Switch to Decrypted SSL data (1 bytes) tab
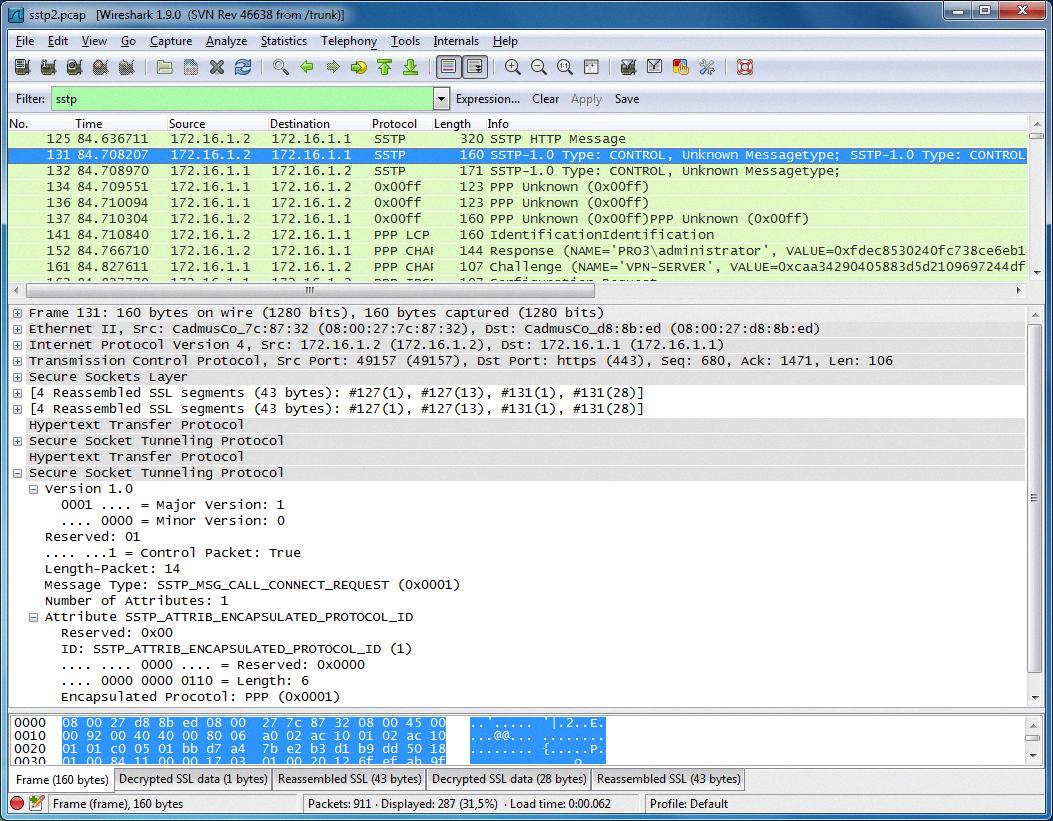1053x821 pixels. (193, 779)
